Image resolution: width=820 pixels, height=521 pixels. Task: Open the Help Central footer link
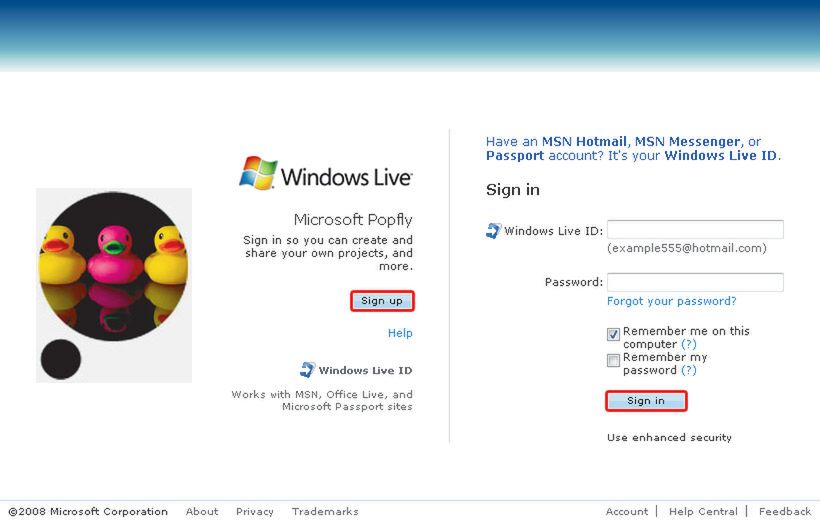coord(703,511)
